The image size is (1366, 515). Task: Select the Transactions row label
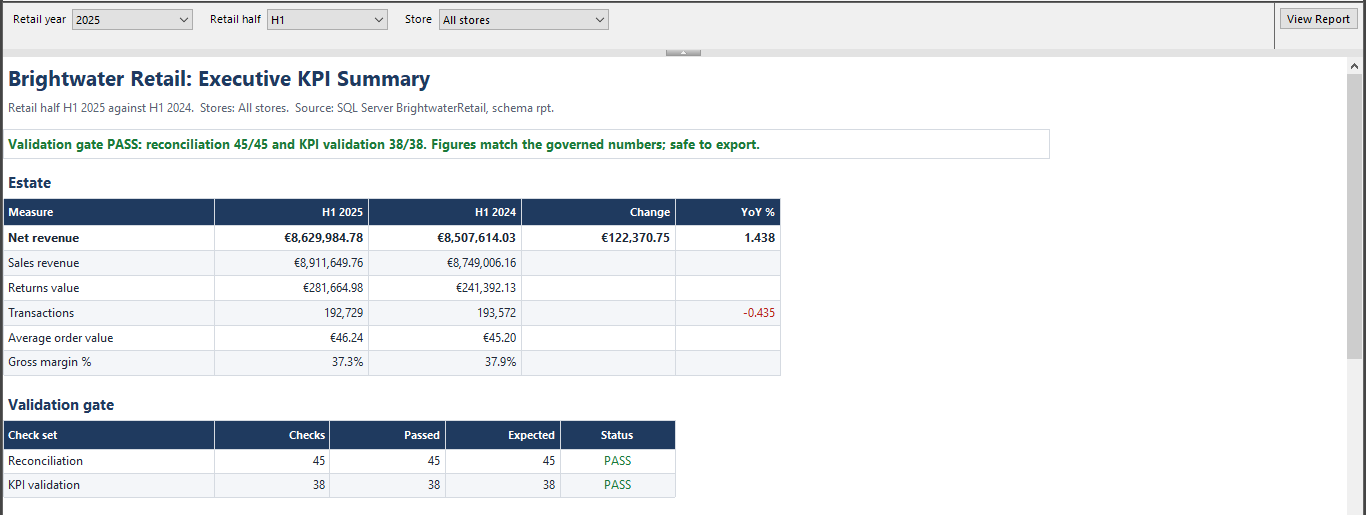click(41, 313)
